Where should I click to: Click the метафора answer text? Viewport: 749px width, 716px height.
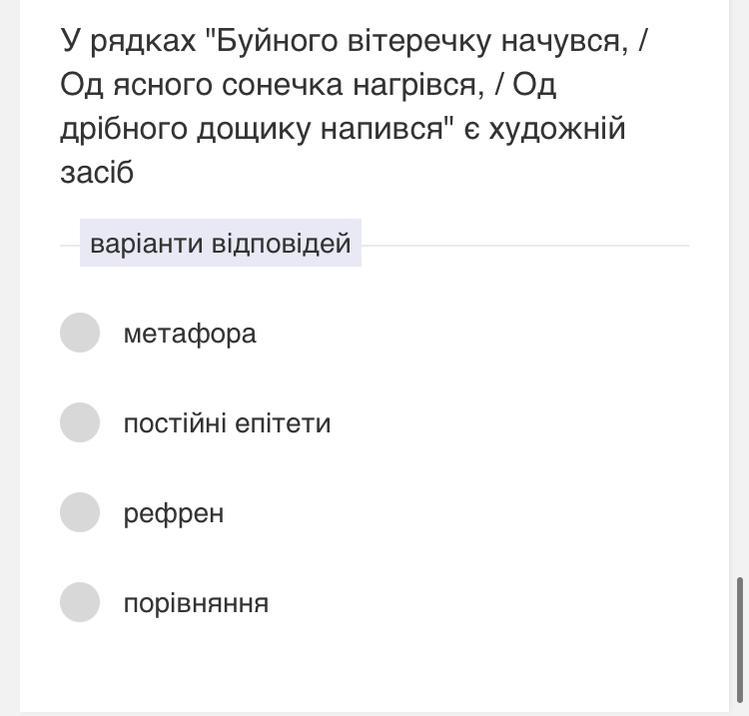coord(190,333)
